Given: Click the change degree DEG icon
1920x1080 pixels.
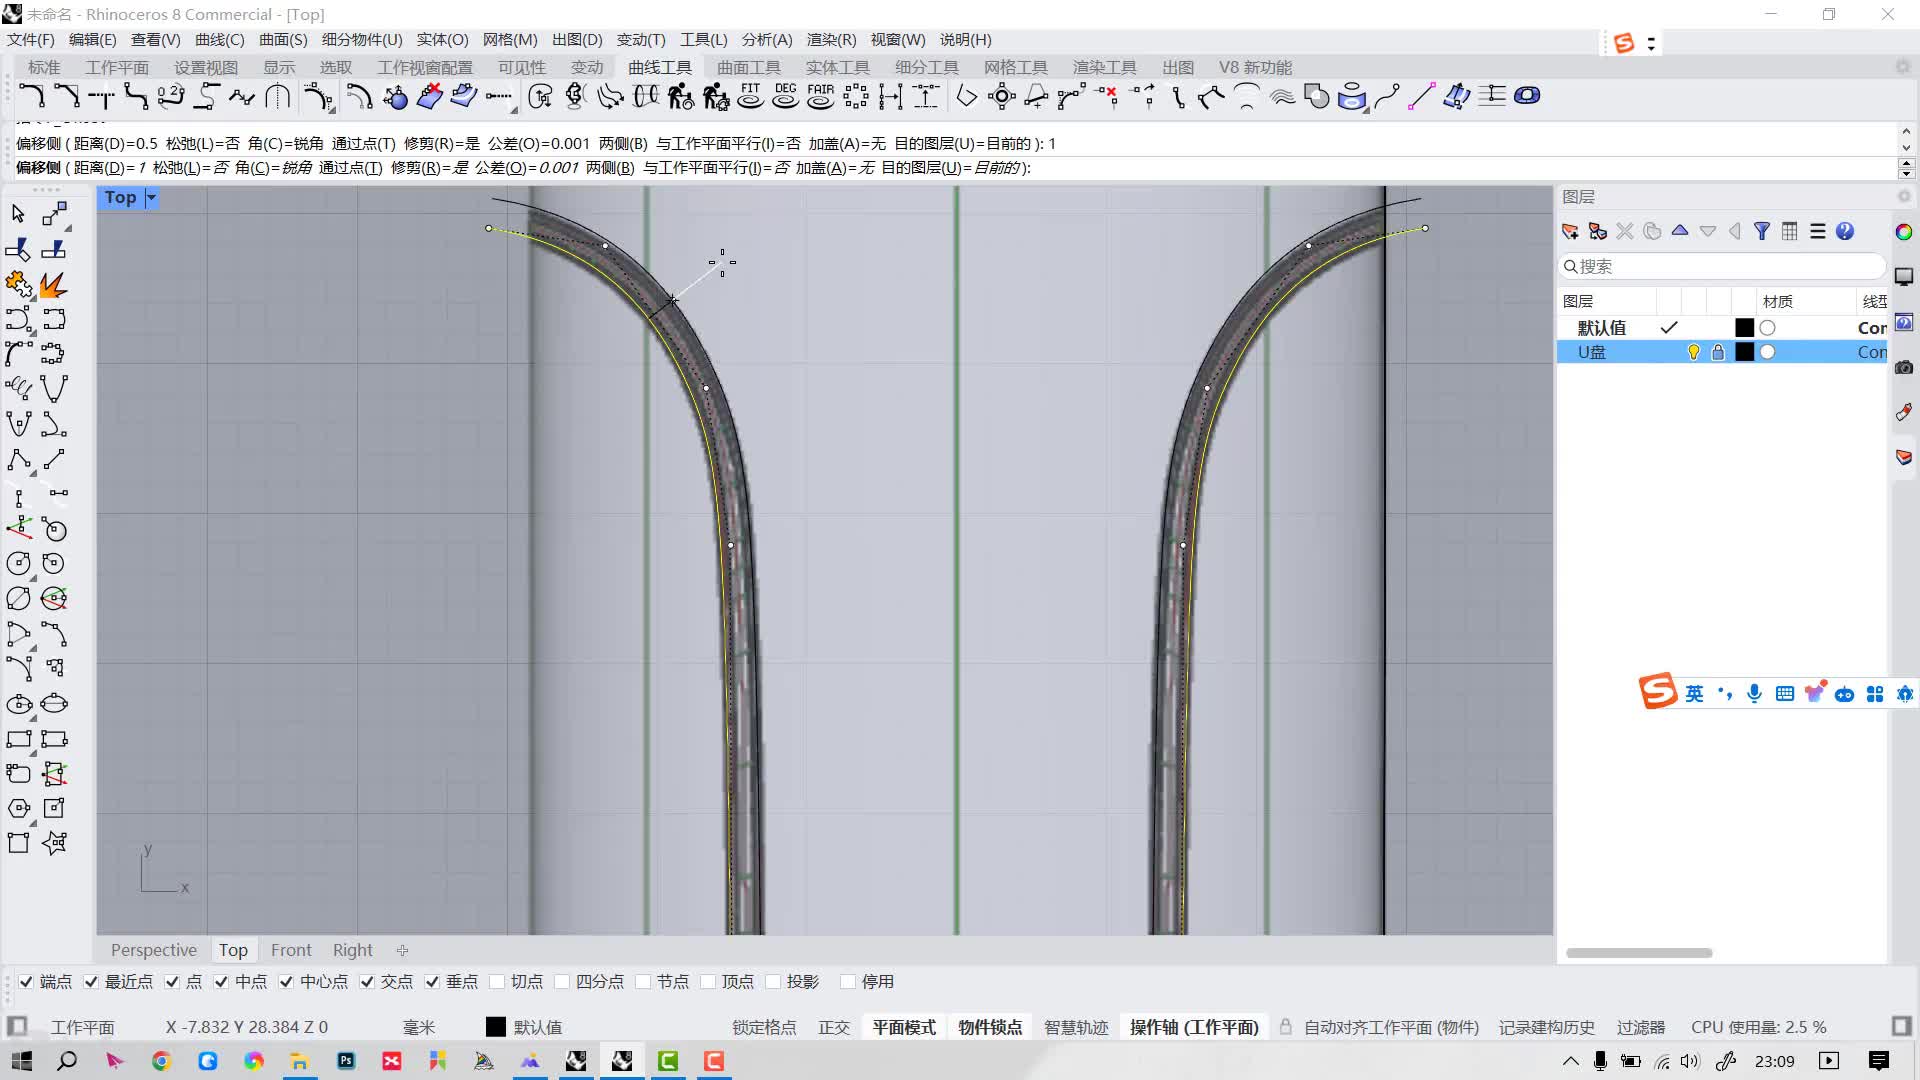Looking at the screenshot, I should pyautogui.click(x=785, y=96).
